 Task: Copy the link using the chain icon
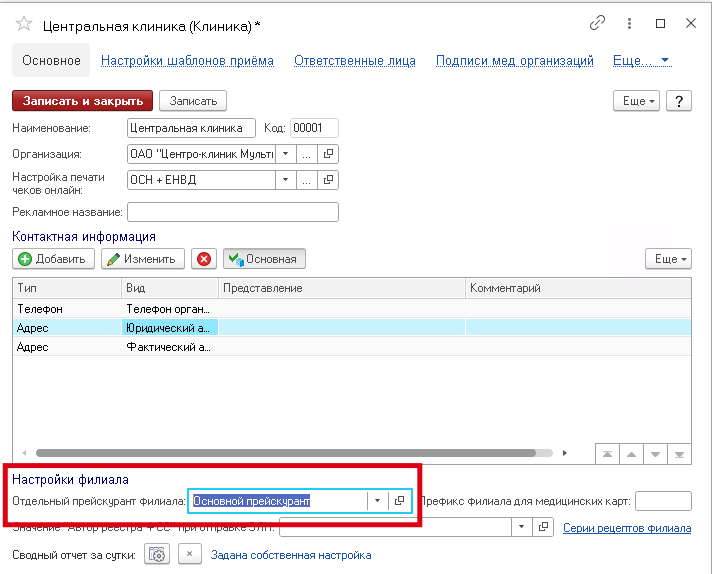coord(598,22)
